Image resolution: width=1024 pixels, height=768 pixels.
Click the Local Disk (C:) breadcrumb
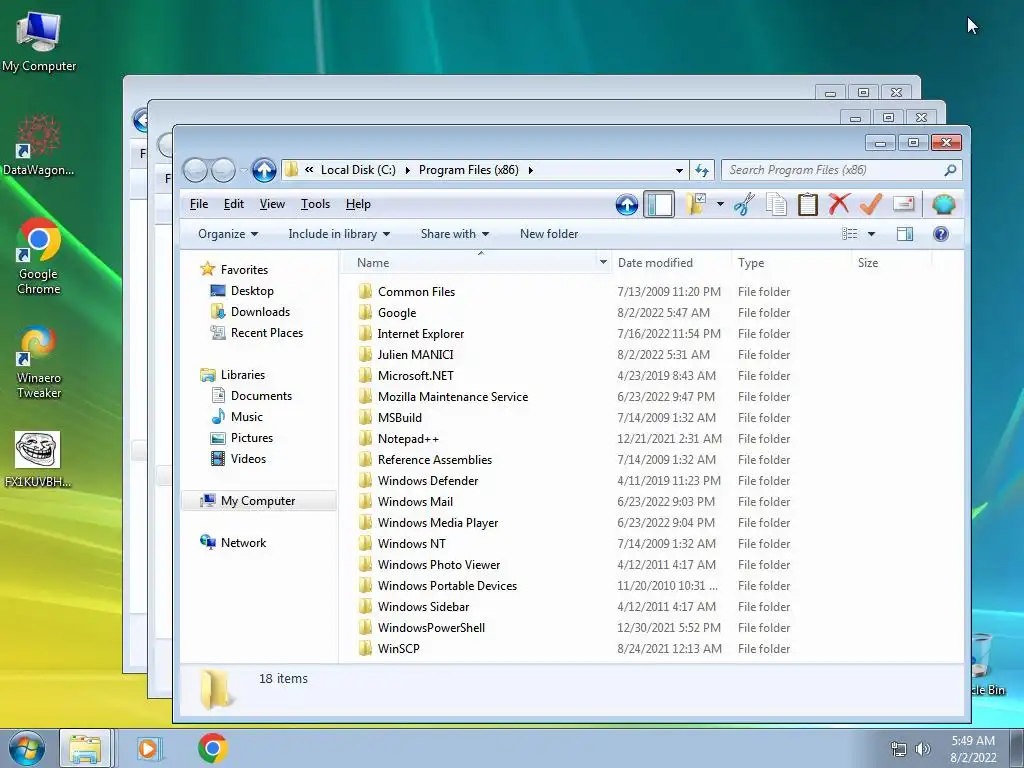click(x=358, y=170)
